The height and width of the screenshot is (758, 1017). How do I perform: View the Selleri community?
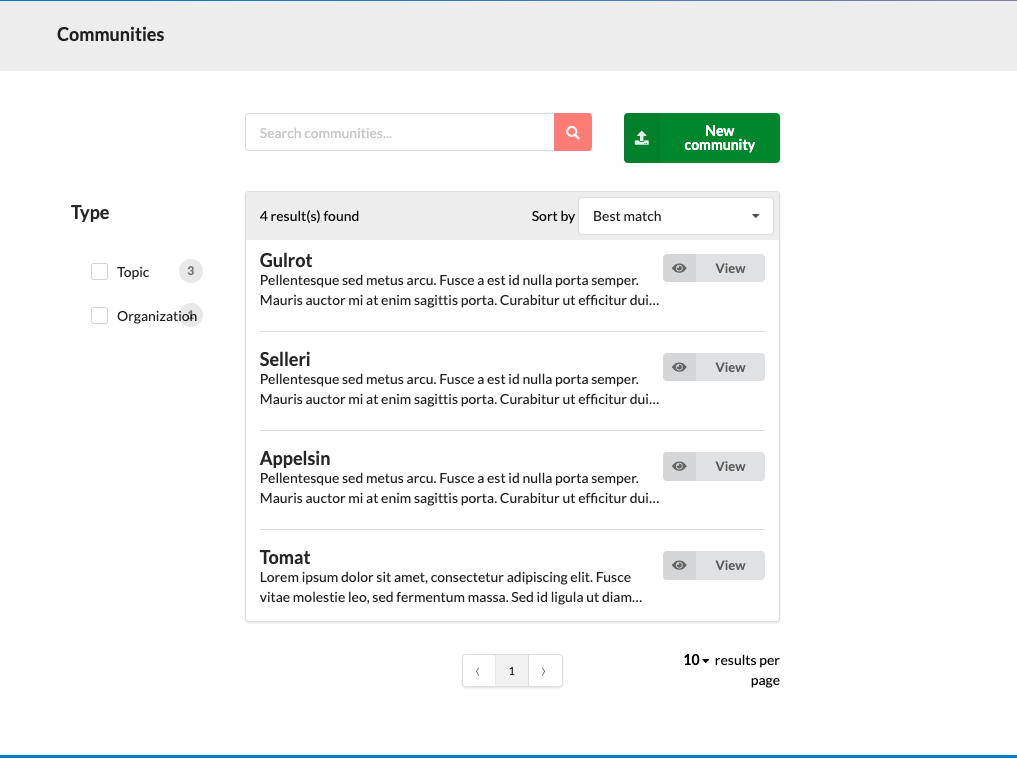730,366
